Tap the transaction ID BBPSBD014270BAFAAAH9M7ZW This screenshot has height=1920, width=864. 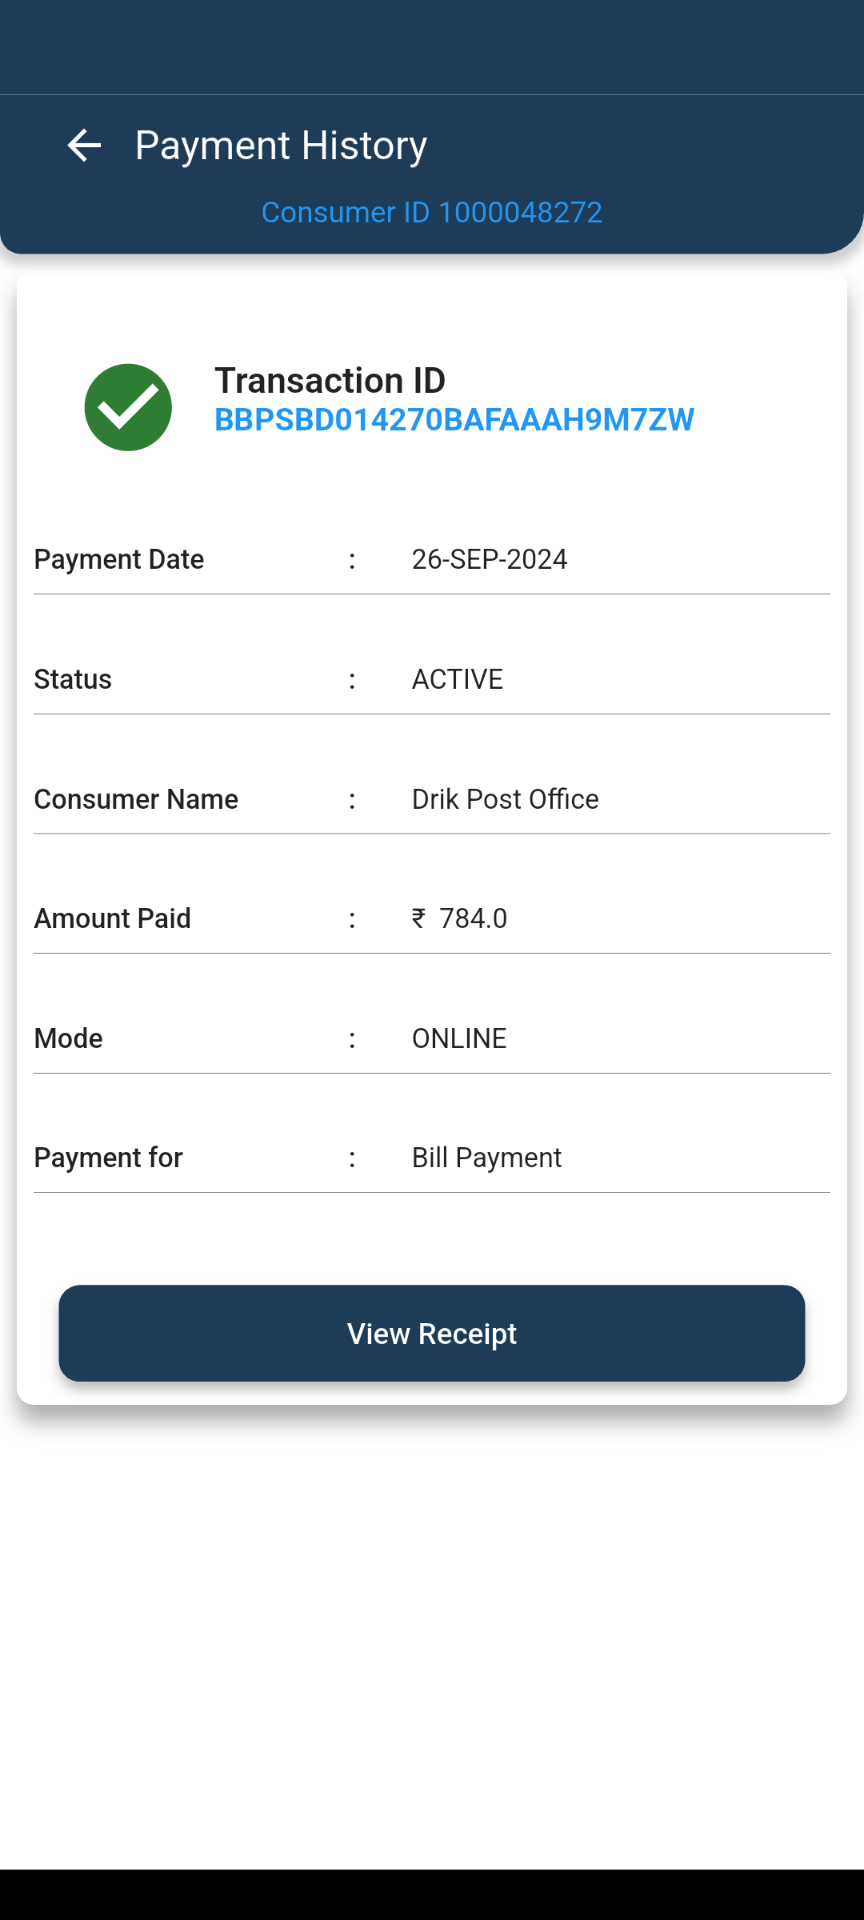coord(454,420)
